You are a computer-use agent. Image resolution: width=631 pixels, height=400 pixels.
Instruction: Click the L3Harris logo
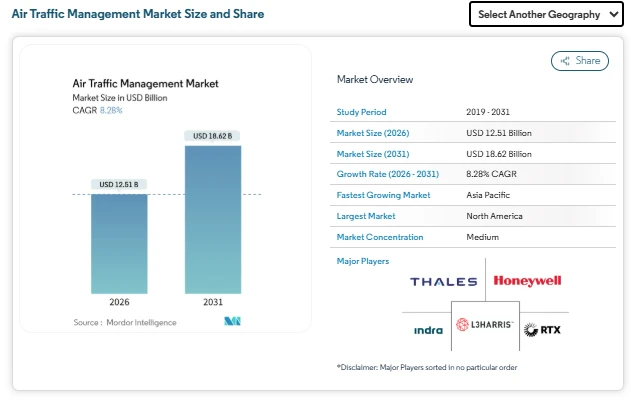[484, 326]
